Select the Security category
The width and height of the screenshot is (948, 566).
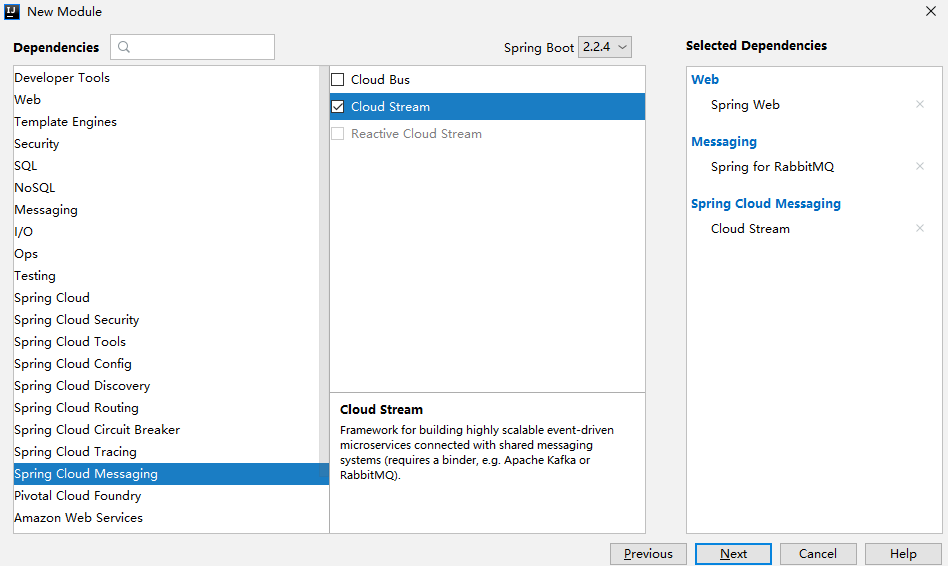(166, 144)
